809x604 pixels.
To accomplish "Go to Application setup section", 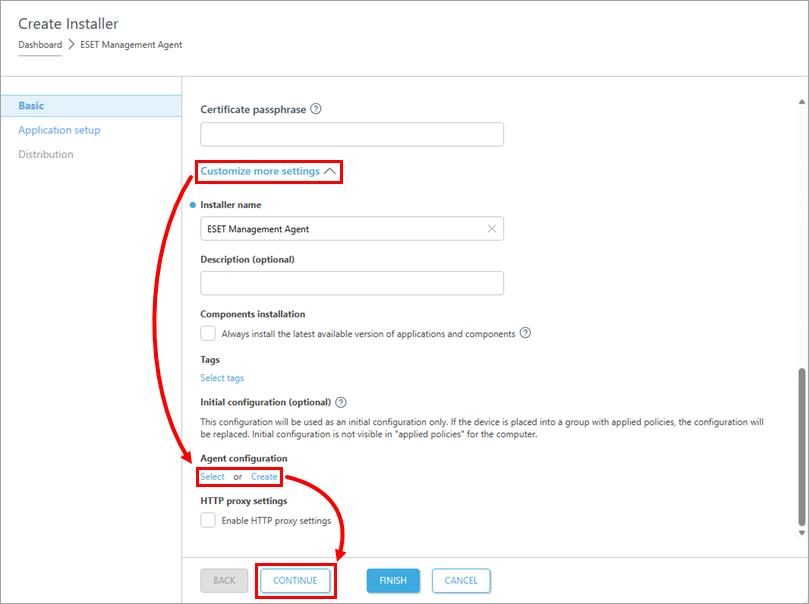I will (x=59, y=130).
